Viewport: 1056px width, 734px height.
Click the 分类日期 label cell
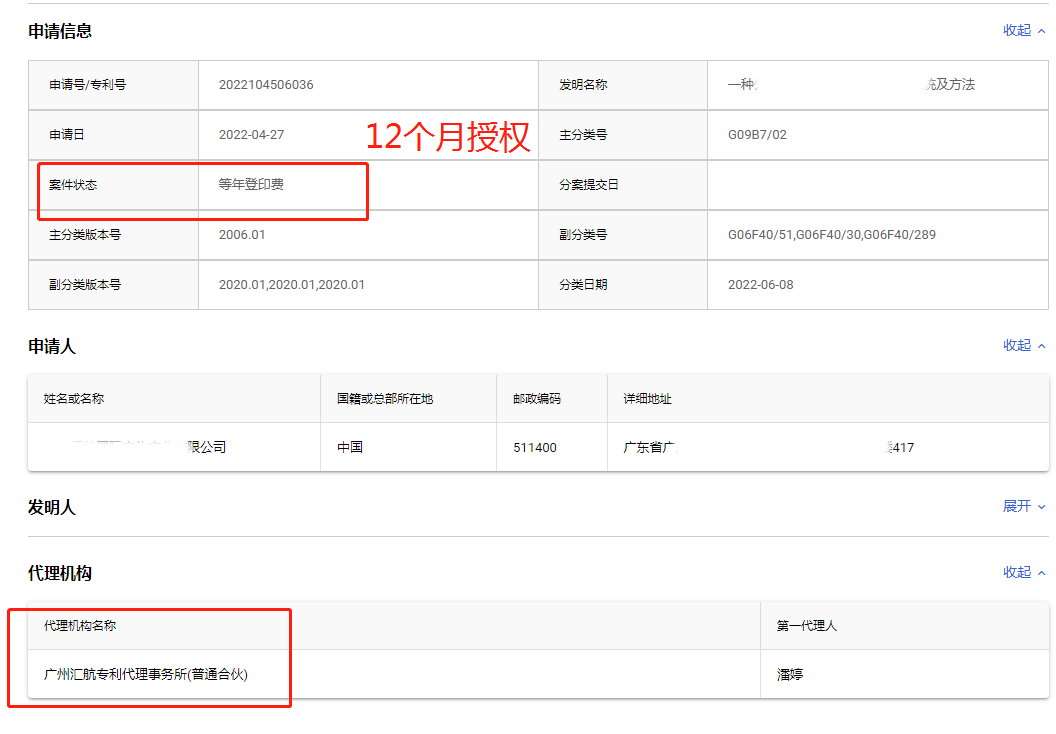click(x=623, y=285)
